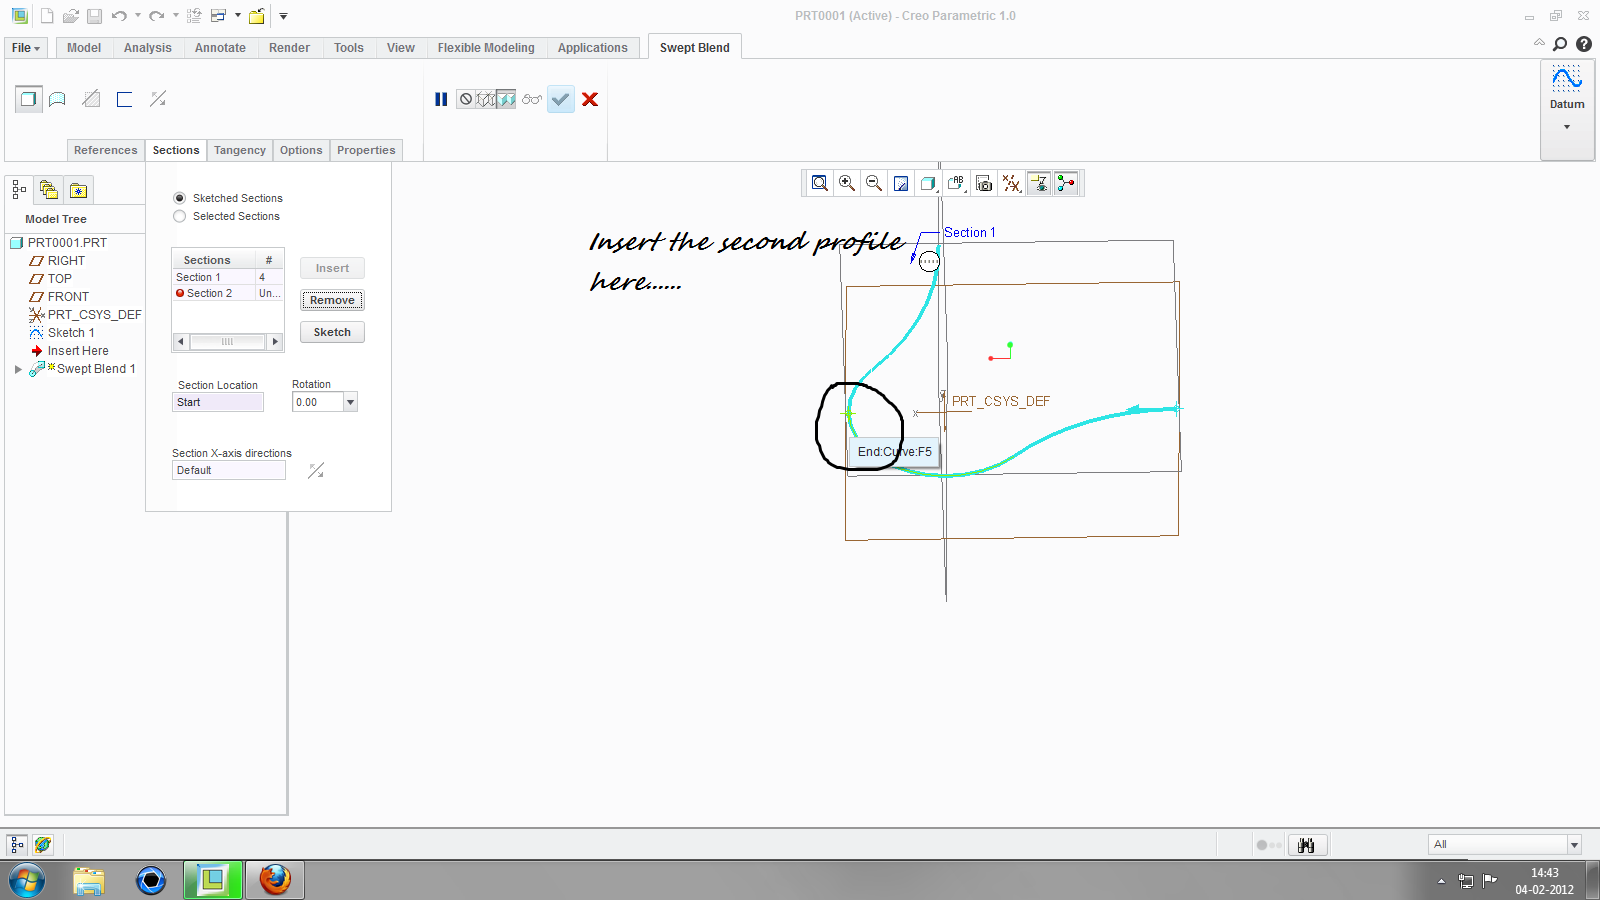The height and width of the screenshot is (900, 1600).
Task: Open the File menu dropdown
Action: coord(26,48)
